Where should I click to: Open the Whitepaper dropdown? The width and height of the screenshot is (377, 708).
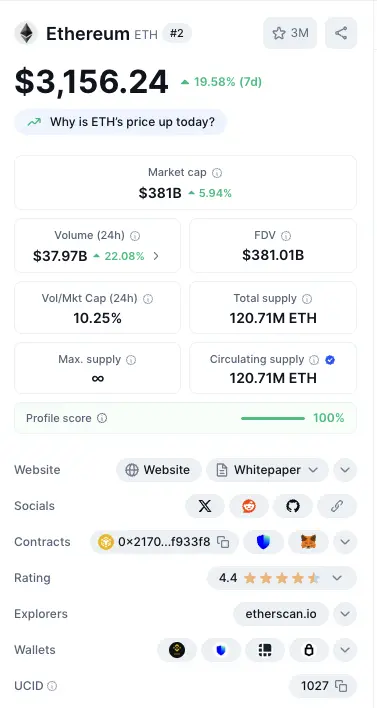267,470
